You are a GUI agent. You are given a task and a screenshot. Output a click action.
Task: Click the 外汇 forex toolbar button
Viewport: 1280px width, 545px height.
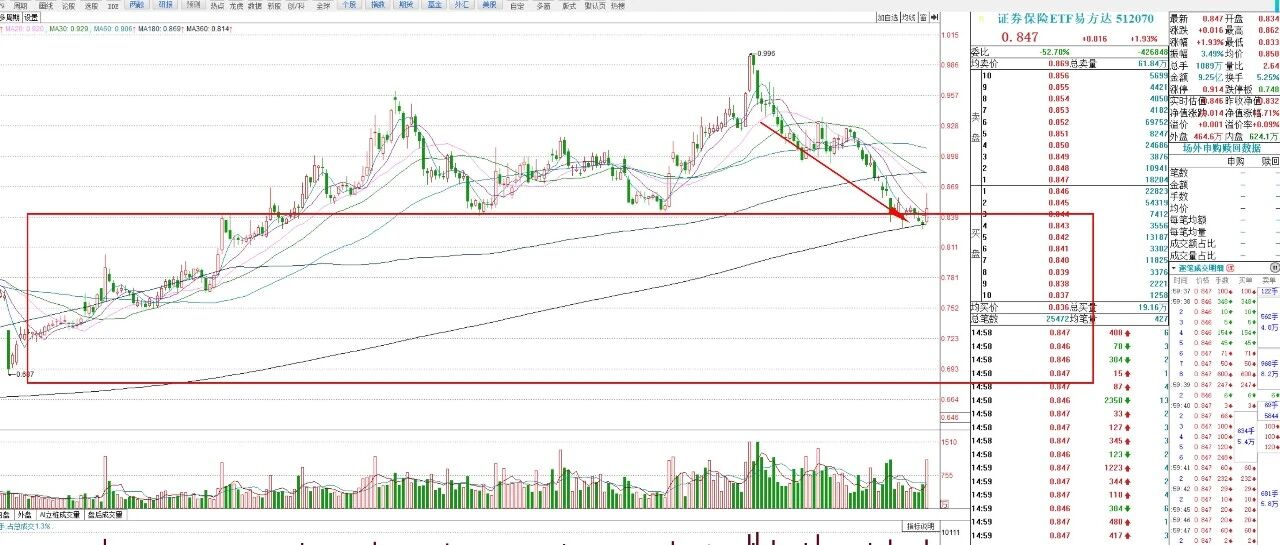pos(462,5)
